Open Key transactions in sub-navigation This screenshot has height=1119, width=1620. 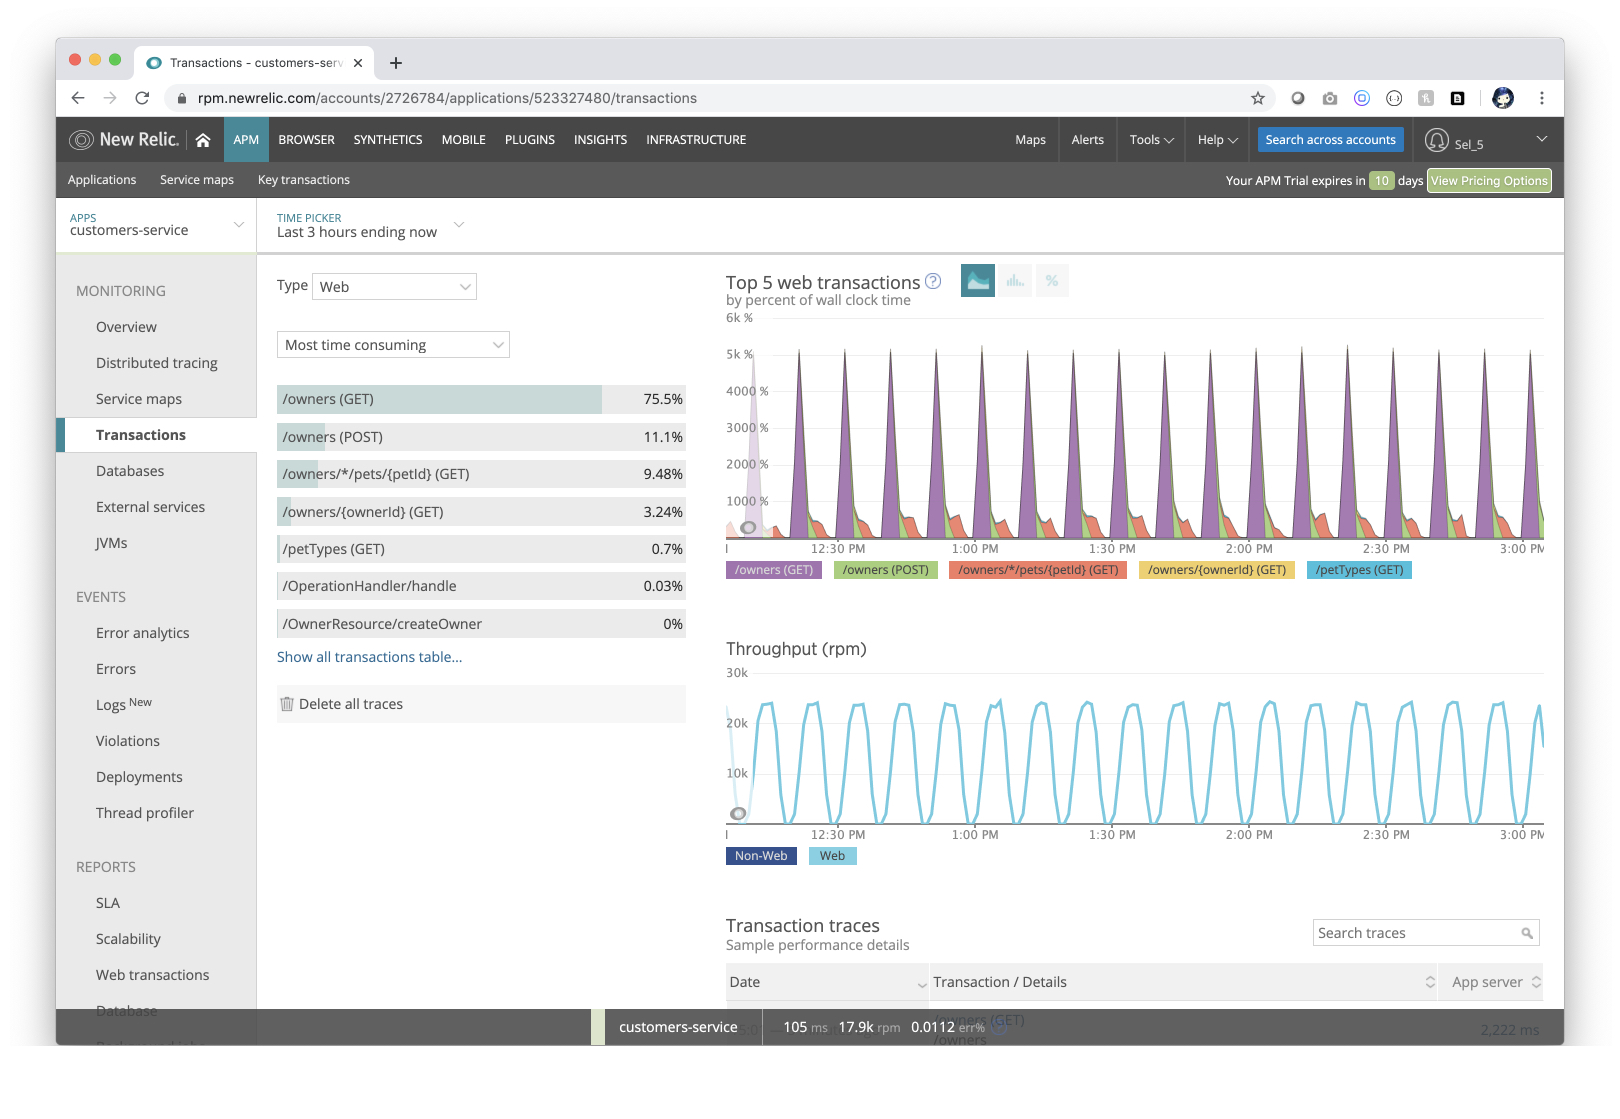click(304, 180)
